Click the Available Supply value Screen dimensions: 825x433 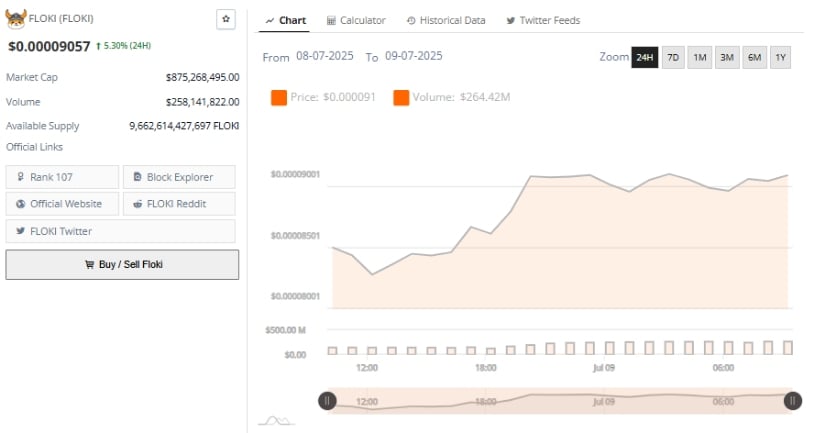click(184, 126)
